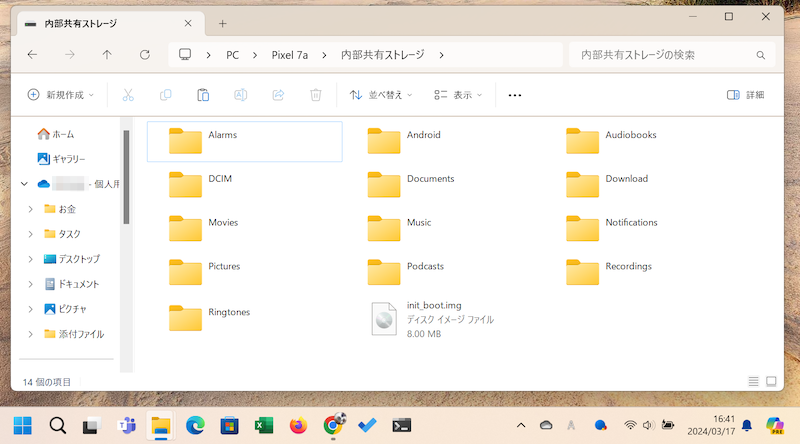The image size is (800, 444).
Task: Go up one folder level with up arrow
Action: pos(107,55)
